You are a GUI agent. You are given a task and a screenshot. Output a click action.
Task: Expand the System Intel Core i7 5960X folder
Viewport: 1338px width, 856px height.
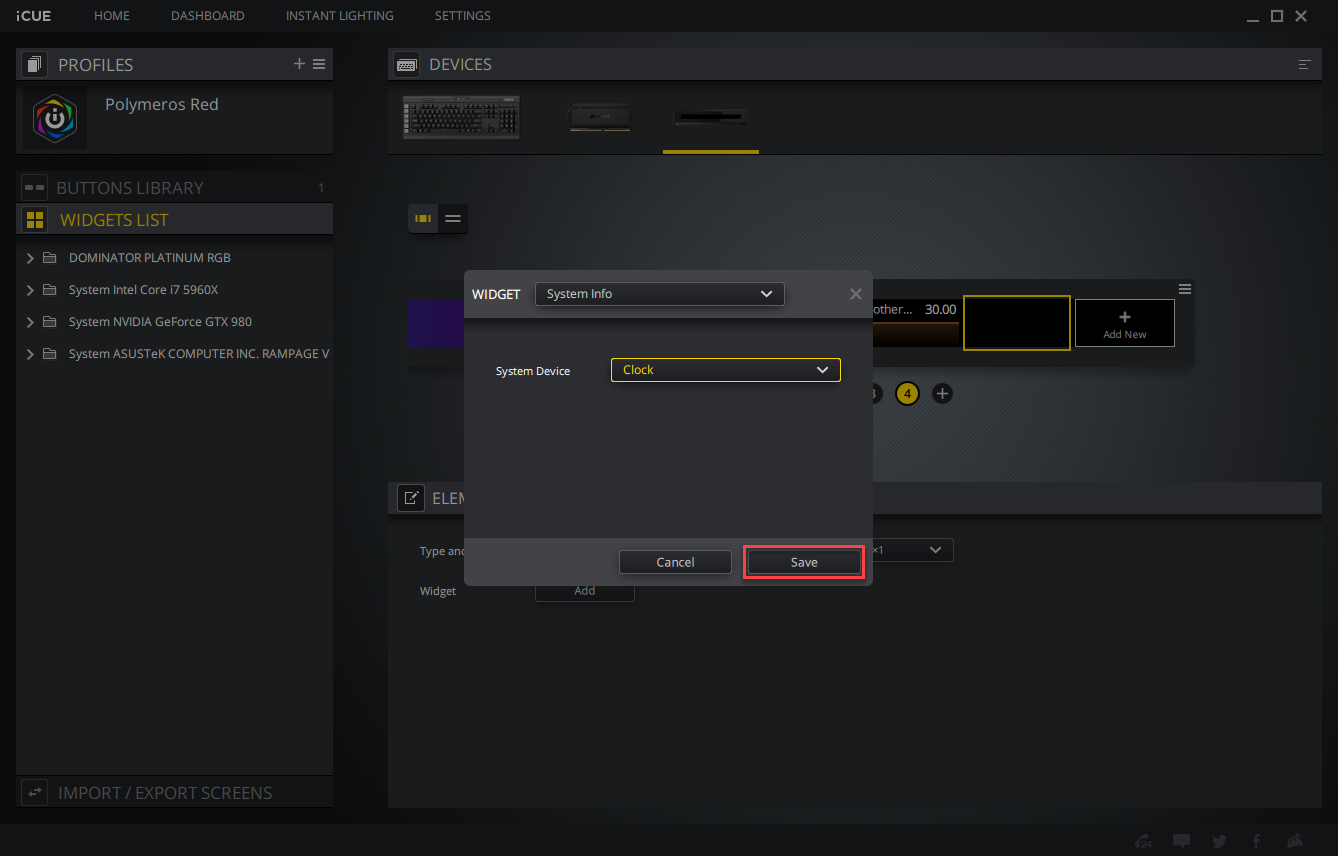(30, 290)
